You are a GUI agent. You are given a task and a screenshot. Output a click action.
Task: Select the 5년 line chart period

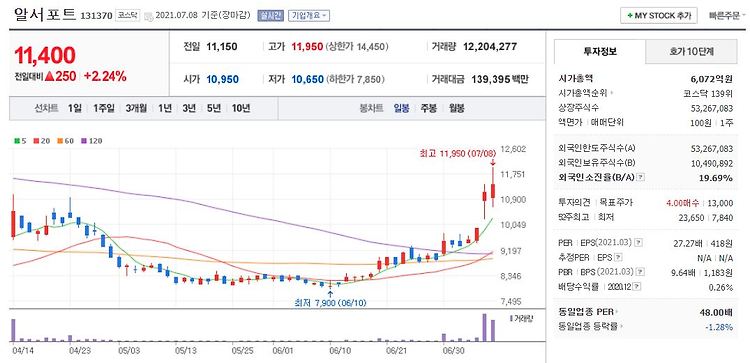pyautogui.click(x=213, y=108)
